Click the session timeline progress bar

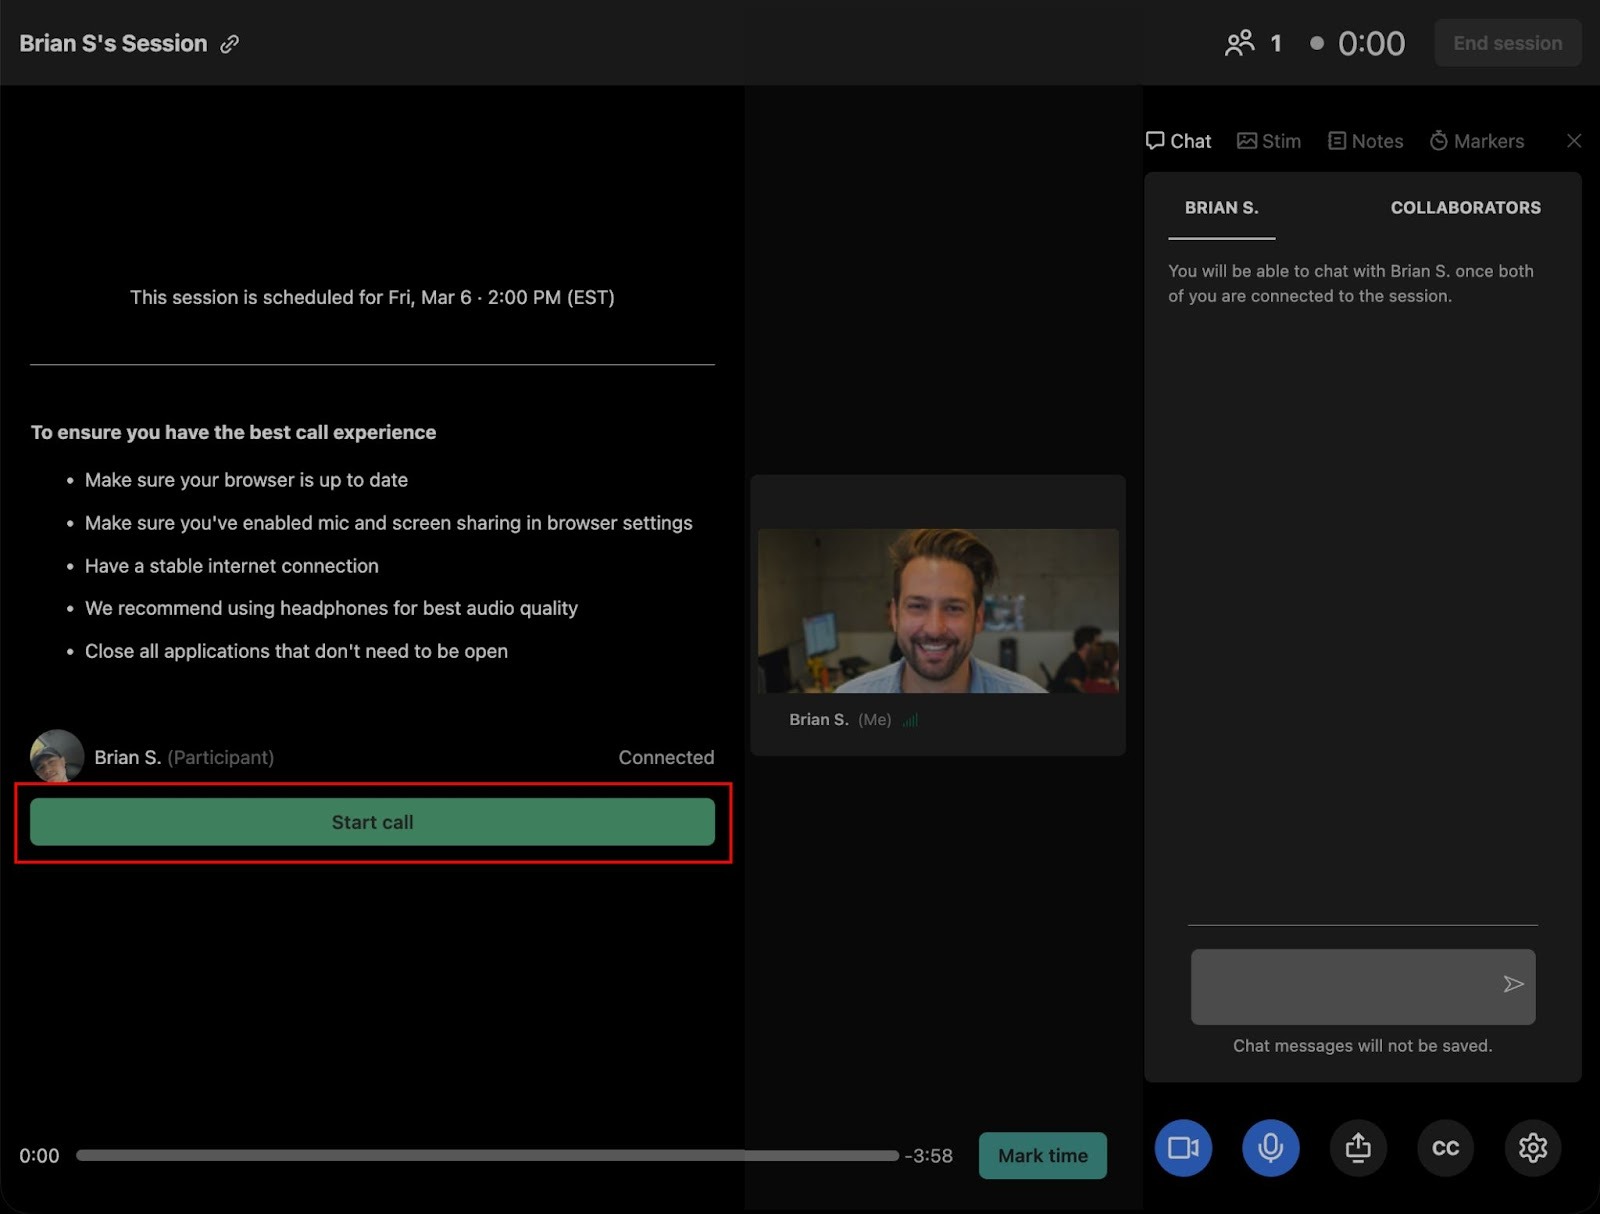(x=487, y=1155)
